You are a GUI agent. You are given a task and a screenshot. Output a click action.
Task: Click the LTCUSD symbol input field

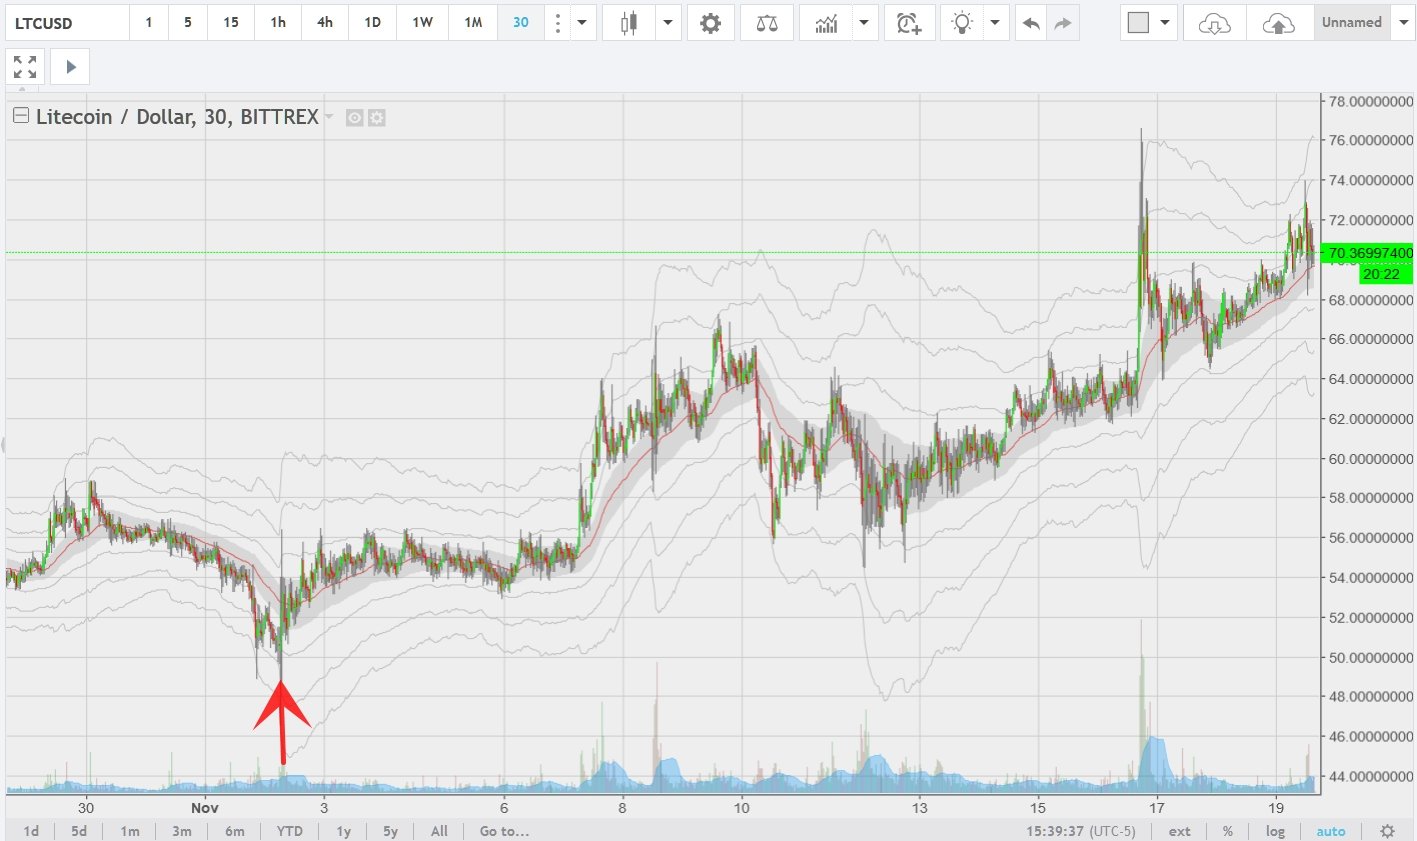tap(67, 22)
